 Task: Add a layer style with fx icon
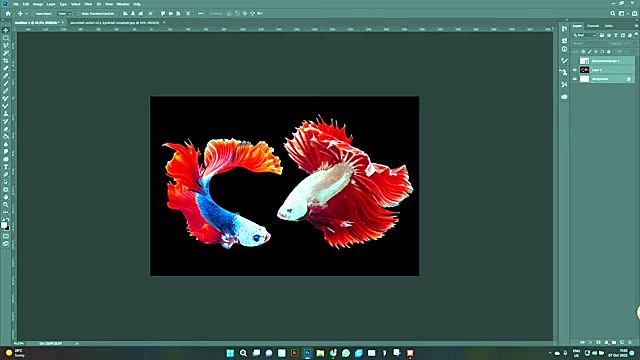pos(590,342)
